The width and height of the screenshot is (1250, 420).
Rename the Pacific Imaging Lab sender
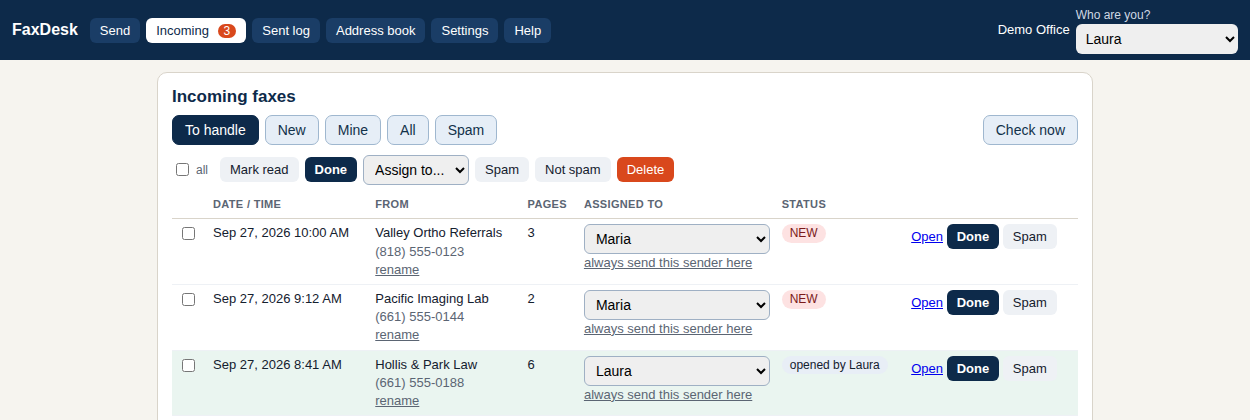(397, 335)
